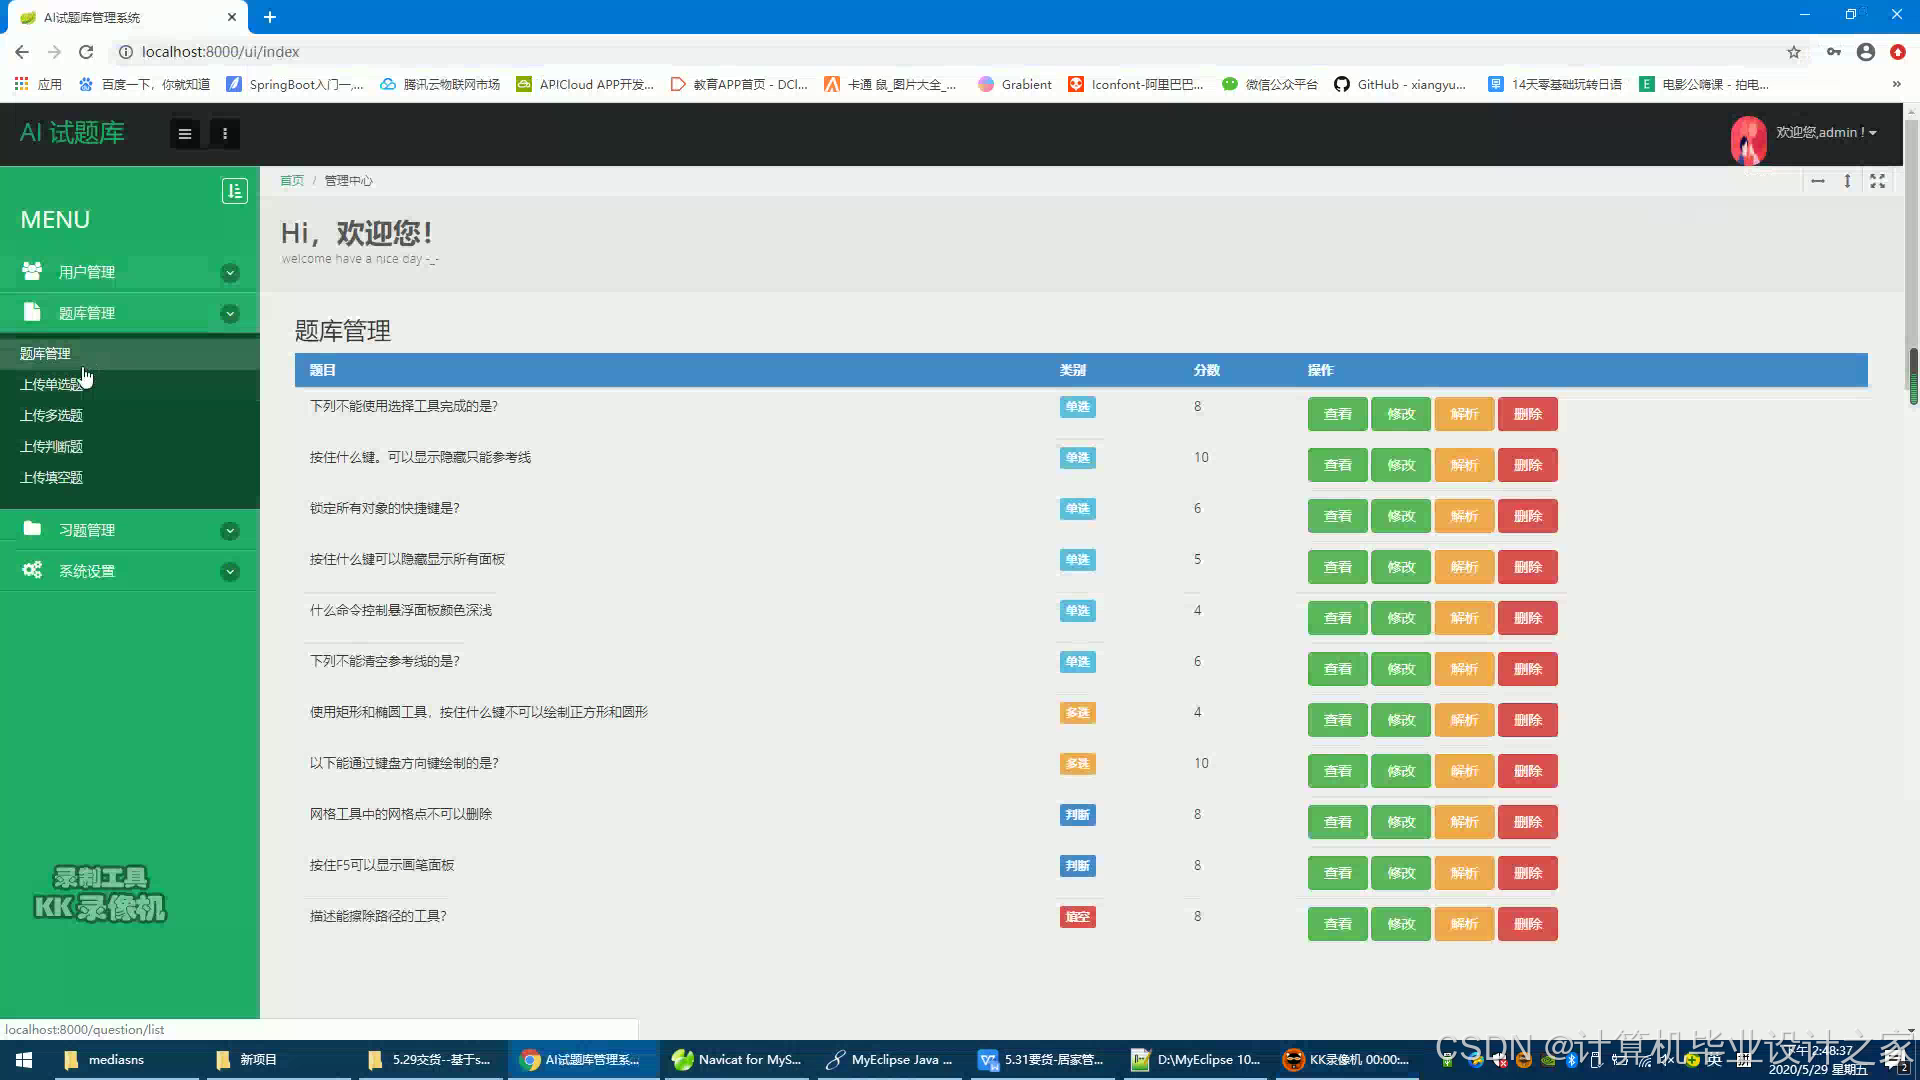The height and width of the screenshot is (1080, 1920).
Task: Click the hamburger menu icon in header
Action: coord(185,134)
